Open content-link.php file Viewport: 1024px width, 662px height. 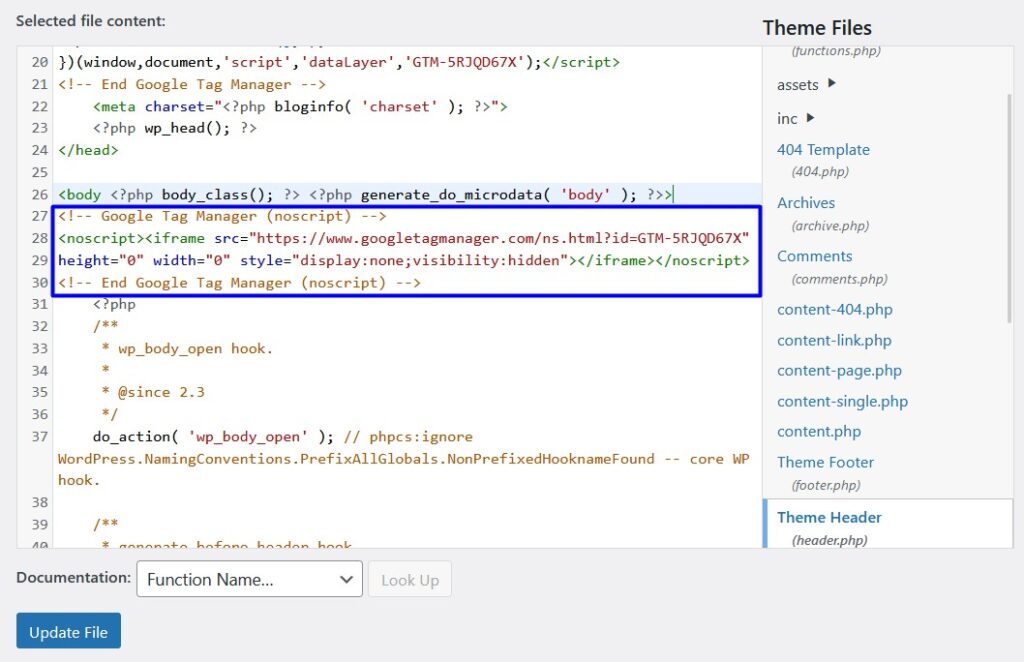(834, 340)
